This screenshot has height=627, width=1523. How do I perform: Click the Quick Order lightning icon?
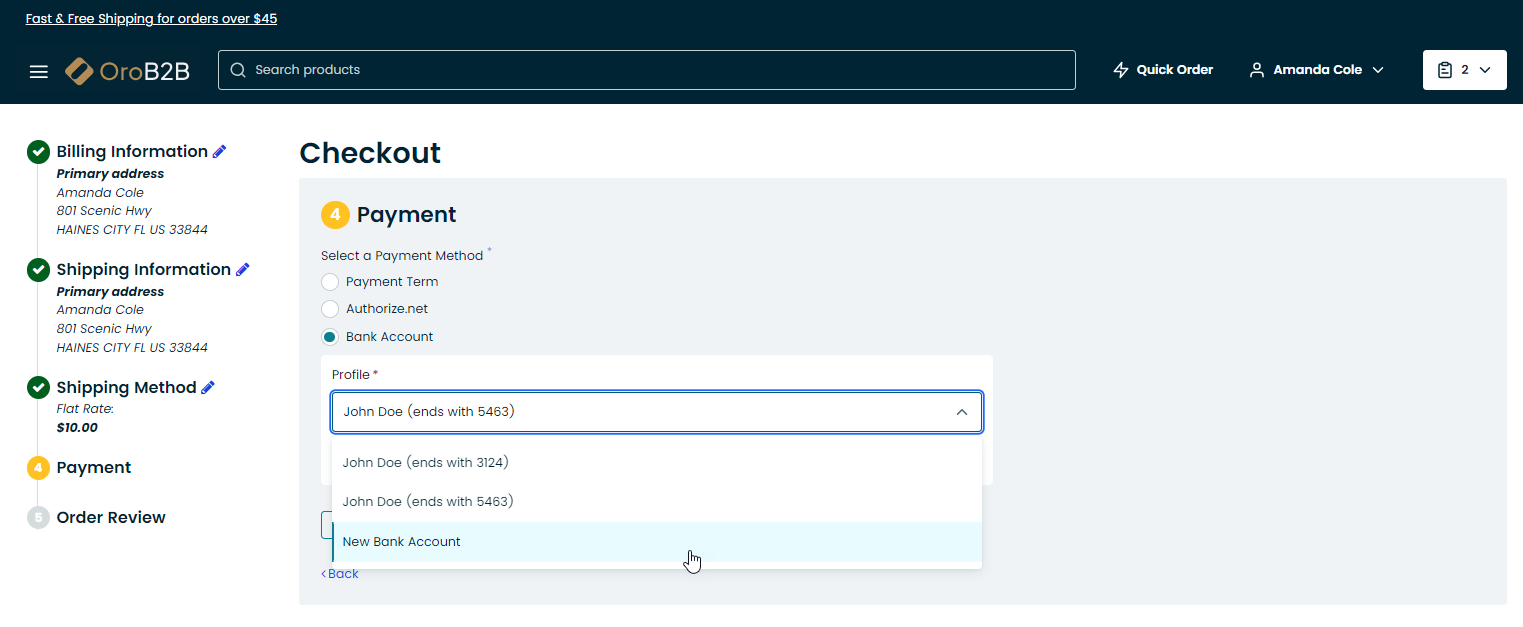[1121, 70]
